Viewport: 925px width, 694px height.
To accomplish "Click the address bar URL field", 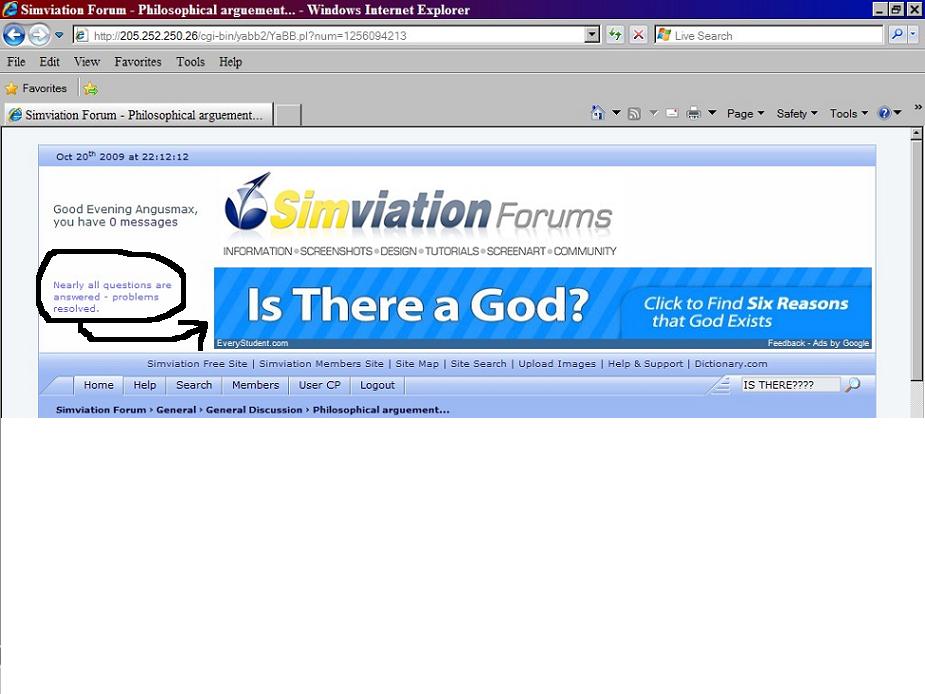I will [x=330, y=35].
